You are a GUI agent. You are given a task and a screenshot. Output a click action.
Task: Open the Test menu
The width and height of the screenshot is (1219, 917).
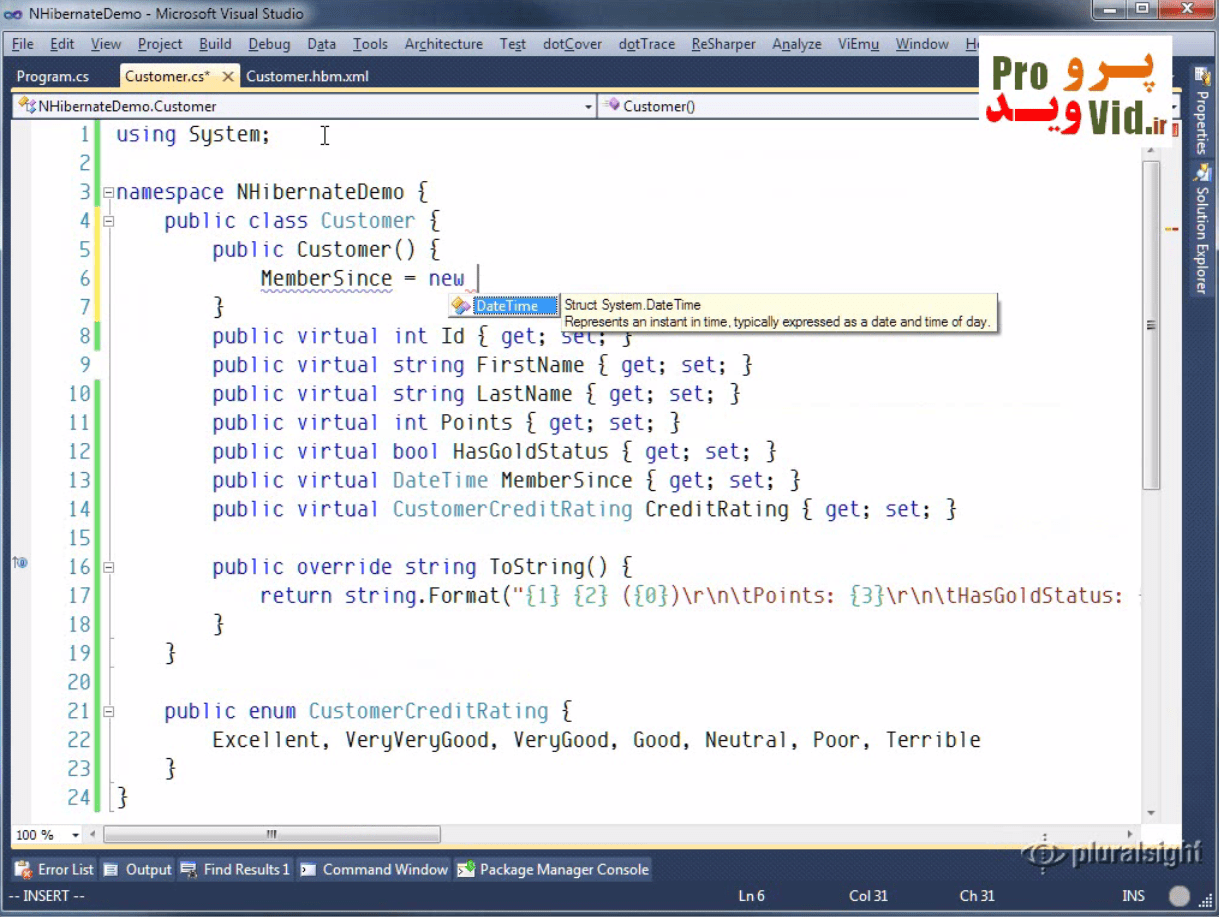pyautogui.click(x=513, y=44)
